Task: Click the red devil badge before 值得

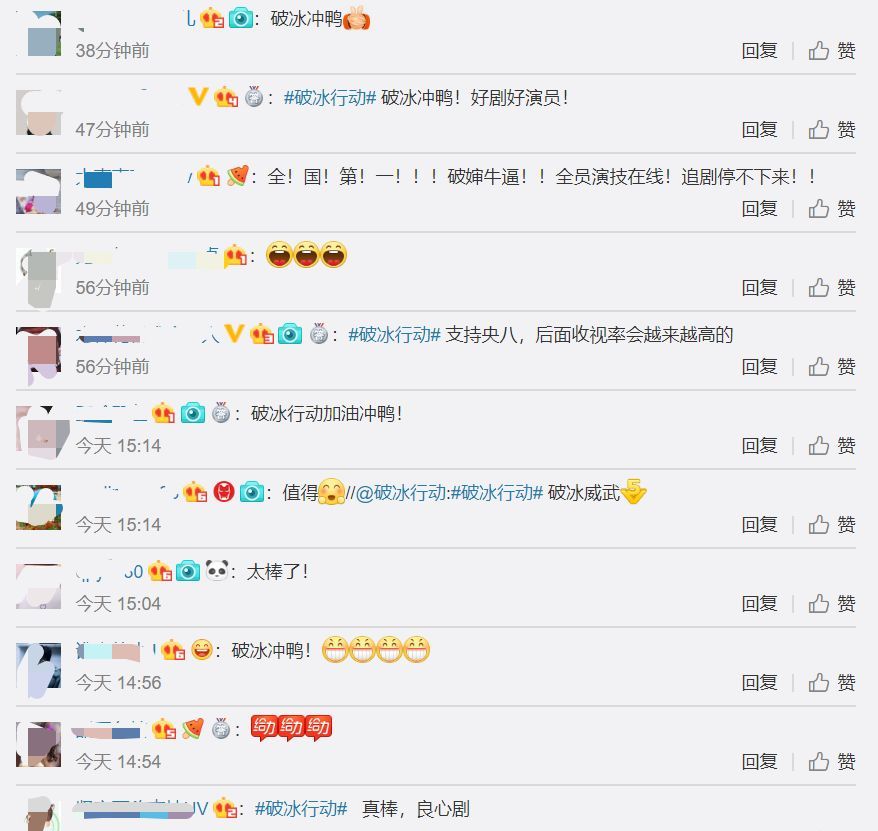Action: click(223, 492)
